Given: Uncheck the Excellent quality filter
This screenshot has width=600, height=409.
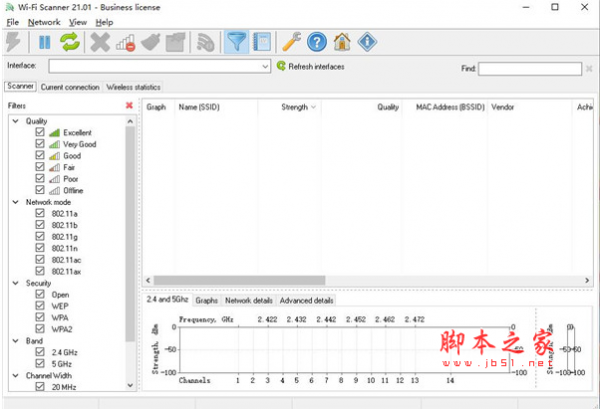Looking at the screenshot, I should (x=40, y=132).
